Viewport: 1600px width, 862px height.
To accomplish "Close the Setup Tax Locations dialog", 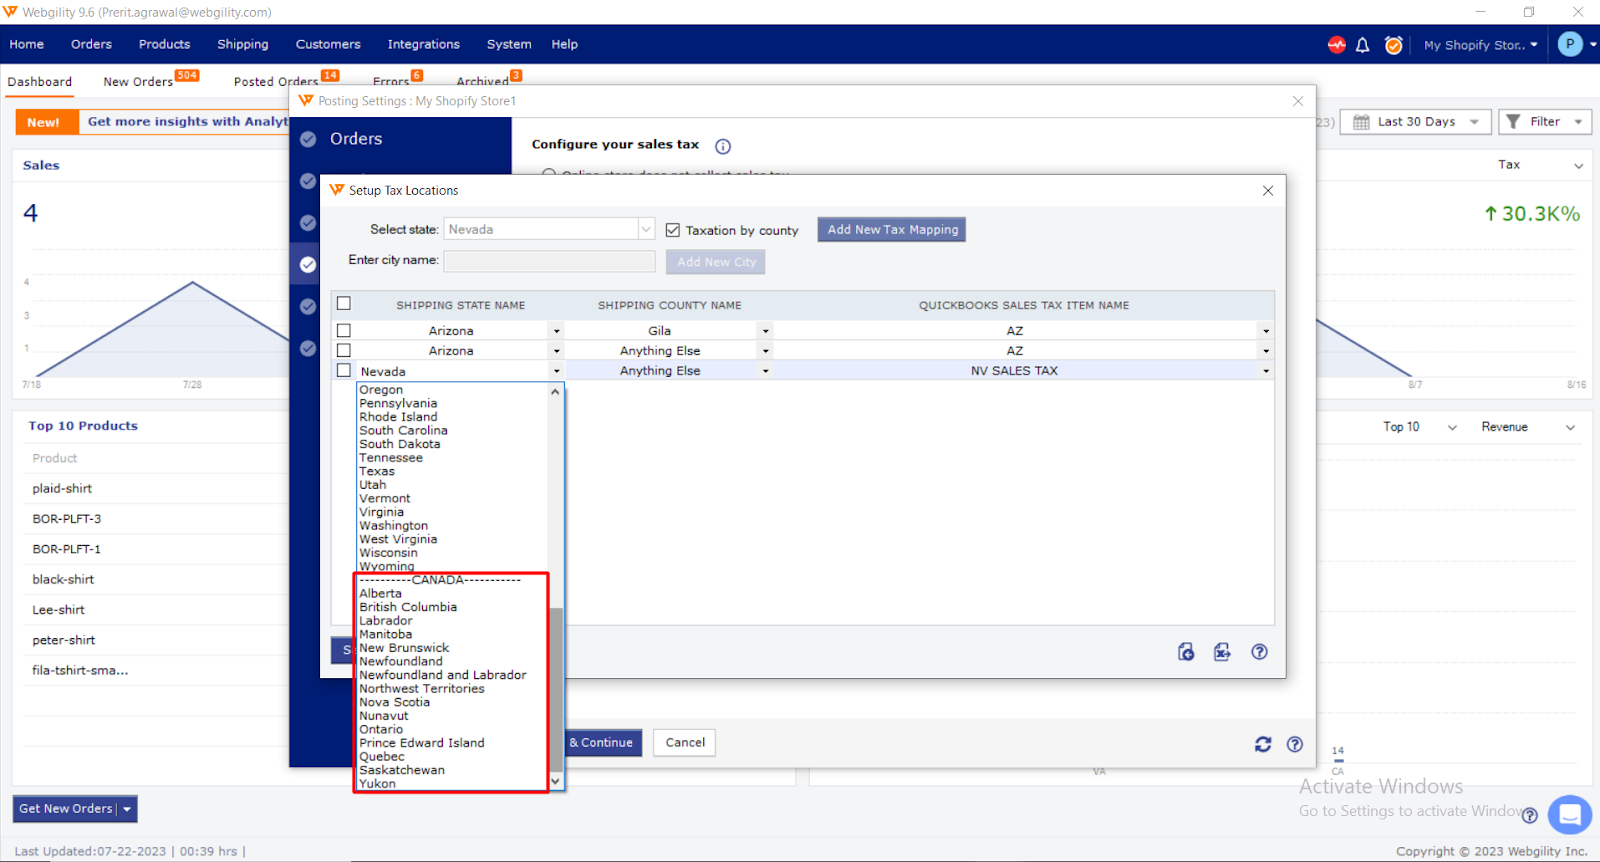I will click(1268, 190).
